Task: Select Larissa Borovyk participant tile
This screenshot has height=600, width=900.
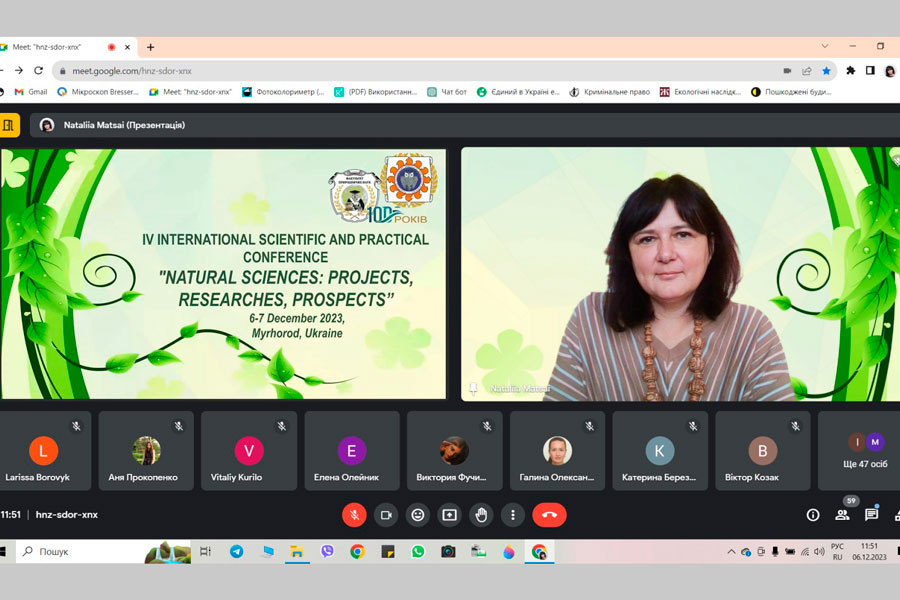Action: [43, 451]
